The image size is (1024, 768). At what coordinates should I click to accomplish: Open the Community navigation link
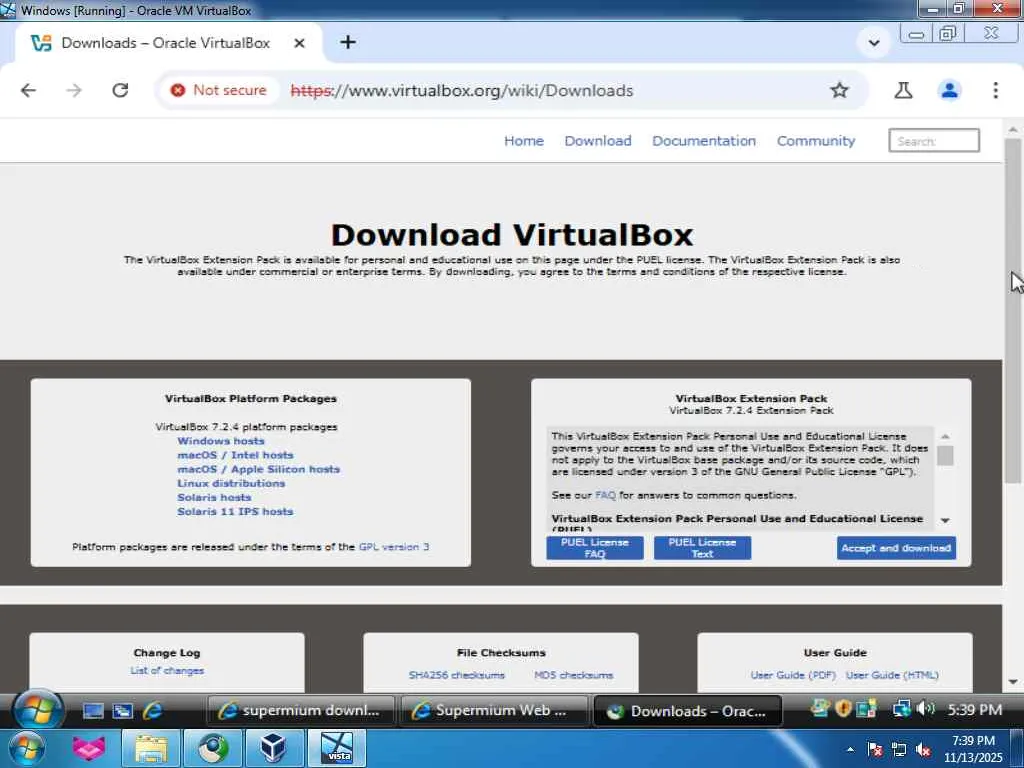pyautogui.click(x=816, y=141)
